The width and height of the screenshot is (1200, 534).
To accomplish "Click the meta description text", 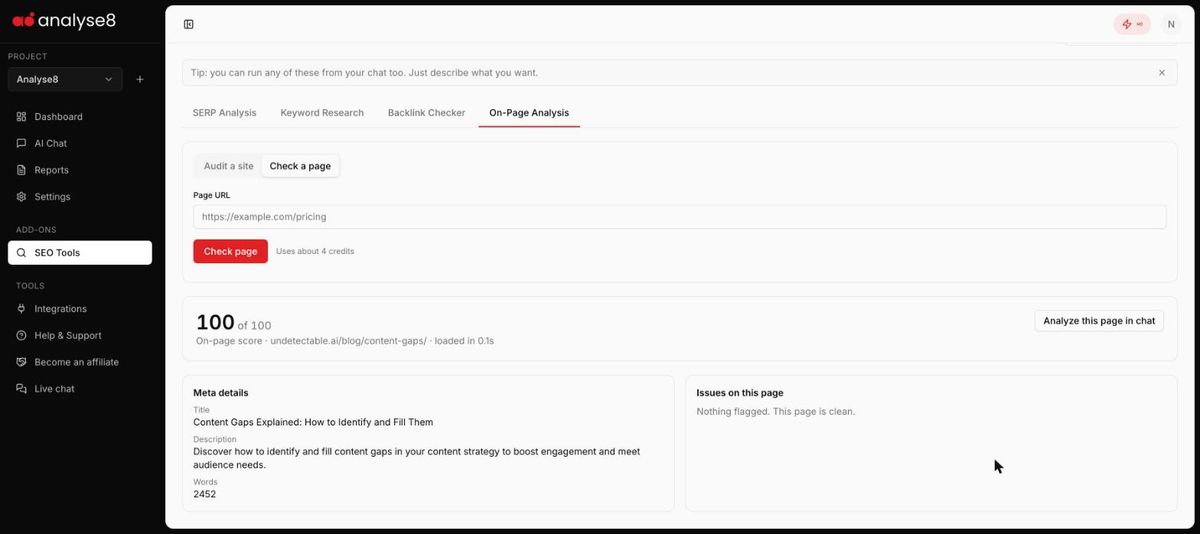I will 417,458.
